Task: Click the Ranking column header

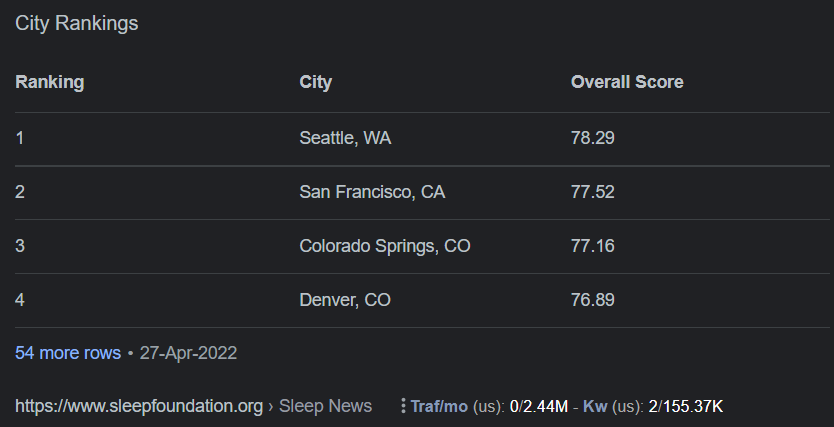Action: [x=49, y=82]
